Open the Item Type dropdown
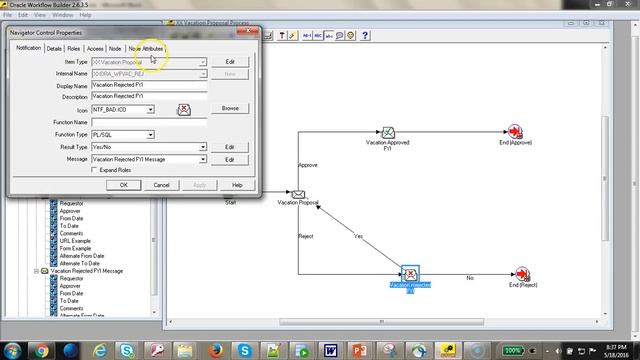640x360 pixels. (203, 62)
